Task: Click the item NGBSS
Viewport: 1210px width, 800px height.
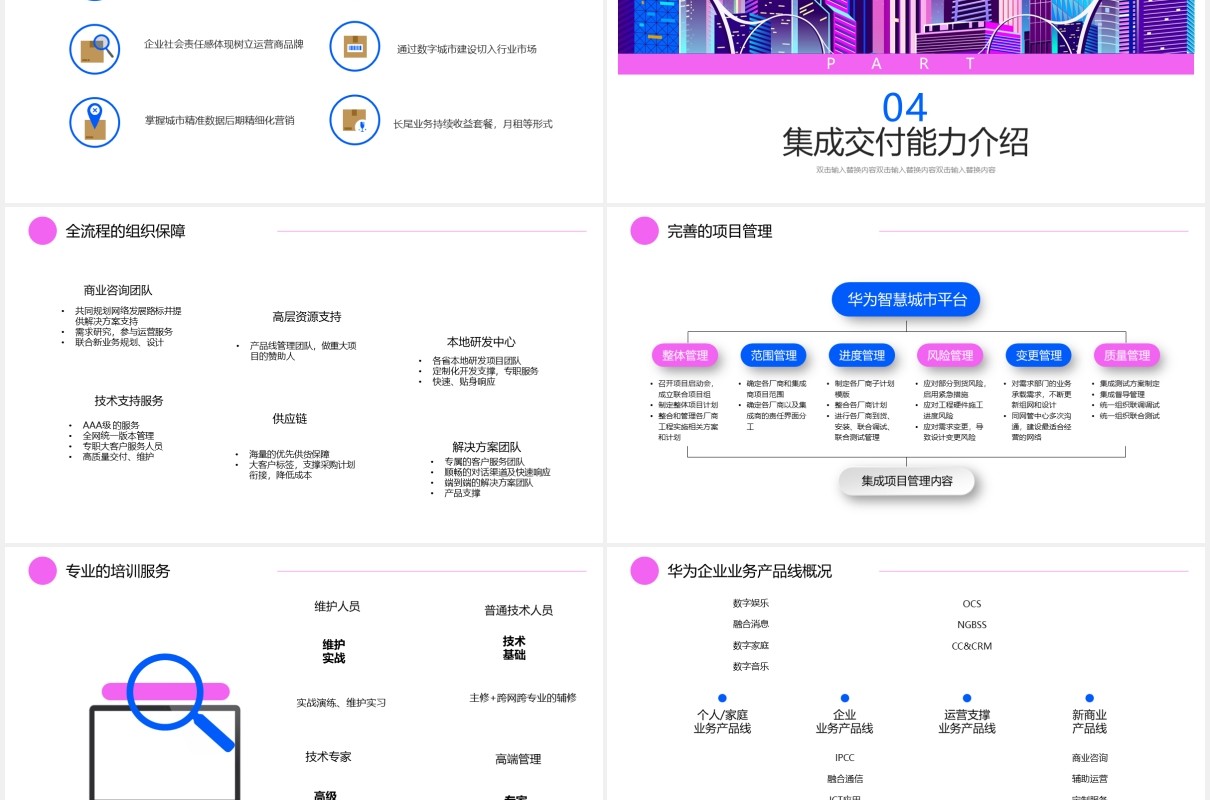Action: click(x=972, y=625)
